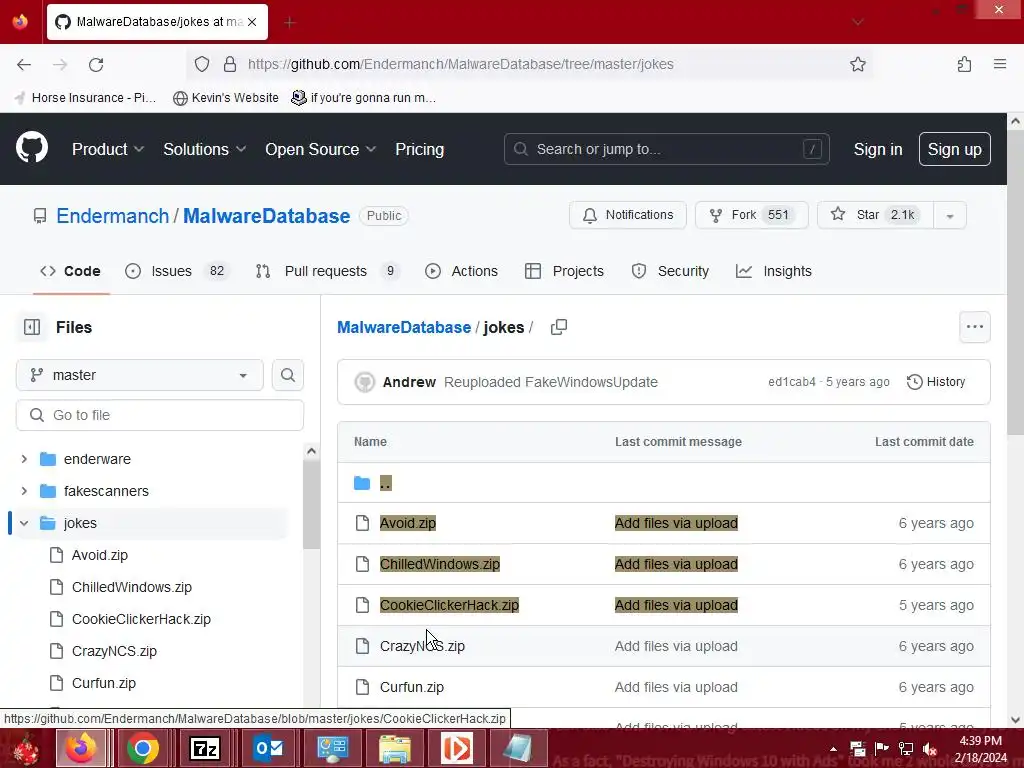Click the Search or jump to field
The width and height of the screenshot is (1024, 768).
666,149
